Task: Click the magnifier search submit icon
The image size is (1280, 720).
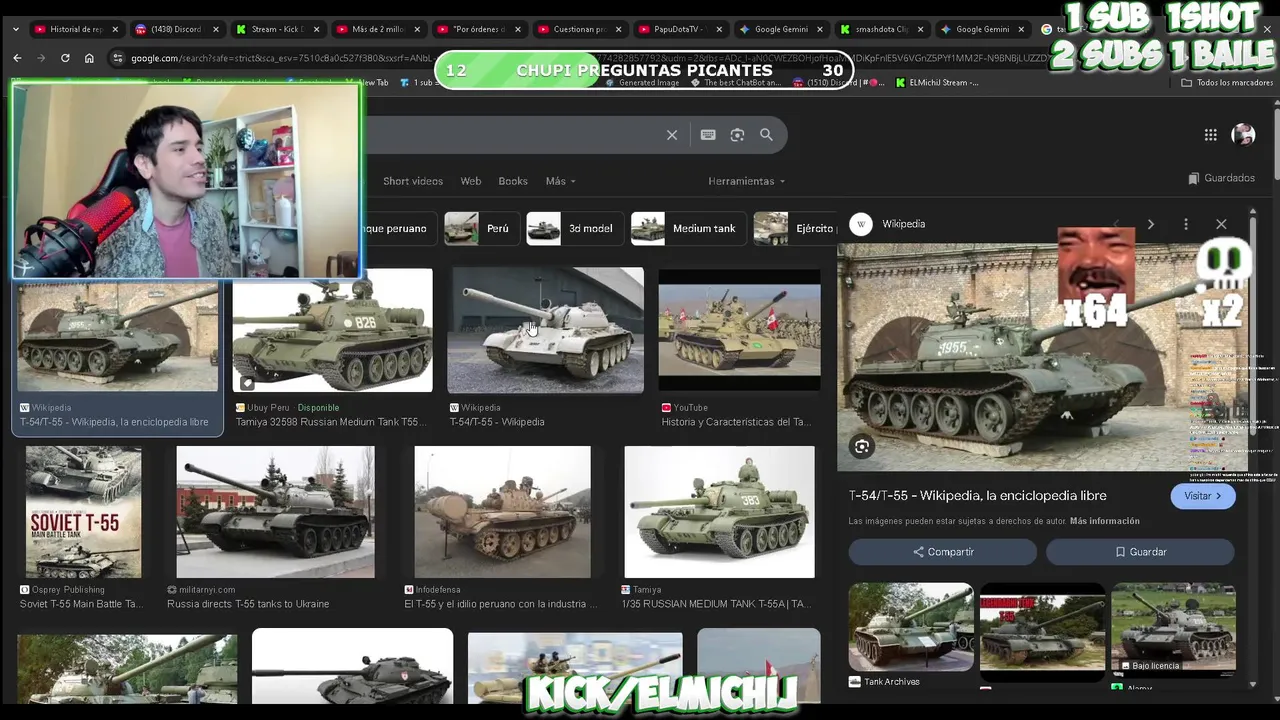Action: click(766, 135)
